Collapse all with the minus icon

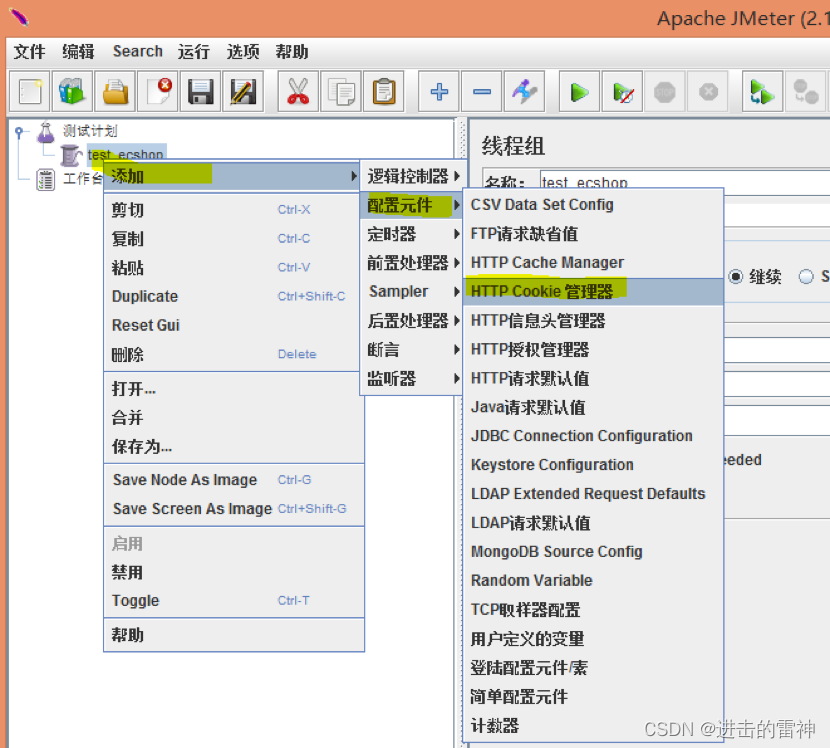click(x=482, y=92)
